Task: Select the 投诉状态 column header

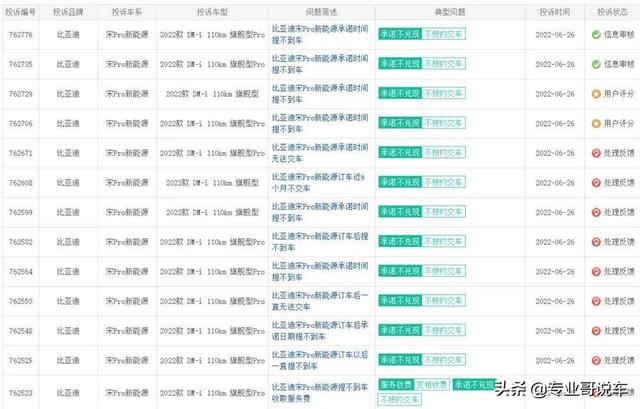Action: tap(612, 12)
